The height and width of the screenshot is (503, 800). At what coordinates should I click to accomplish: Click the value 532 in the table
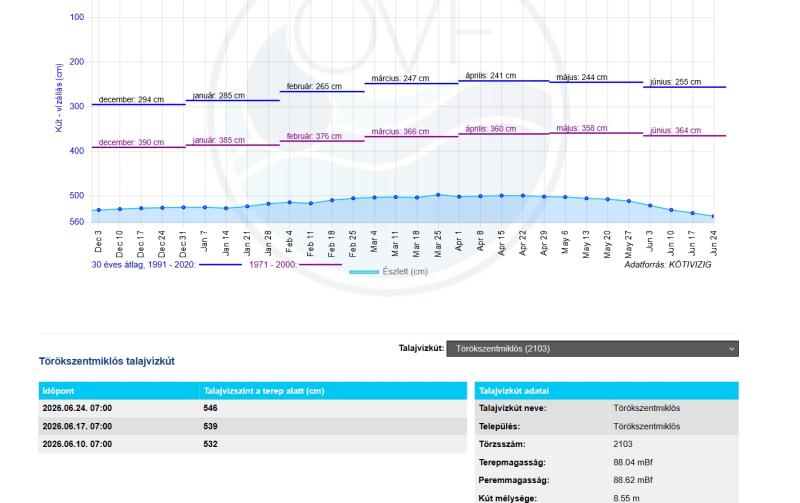[x=210, y=444]
